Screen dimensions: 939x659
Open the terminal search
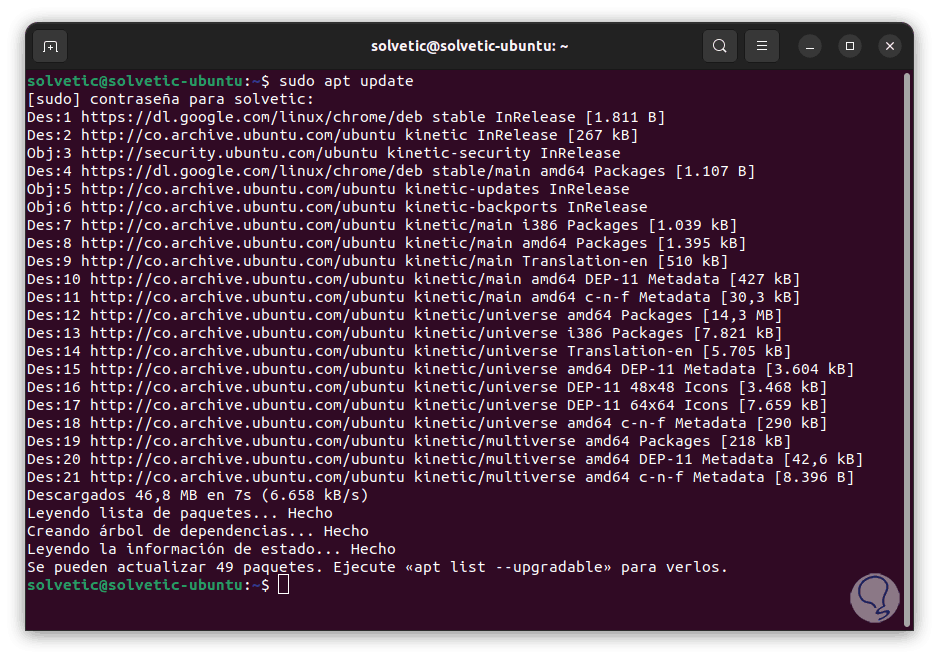coord(719,46)
